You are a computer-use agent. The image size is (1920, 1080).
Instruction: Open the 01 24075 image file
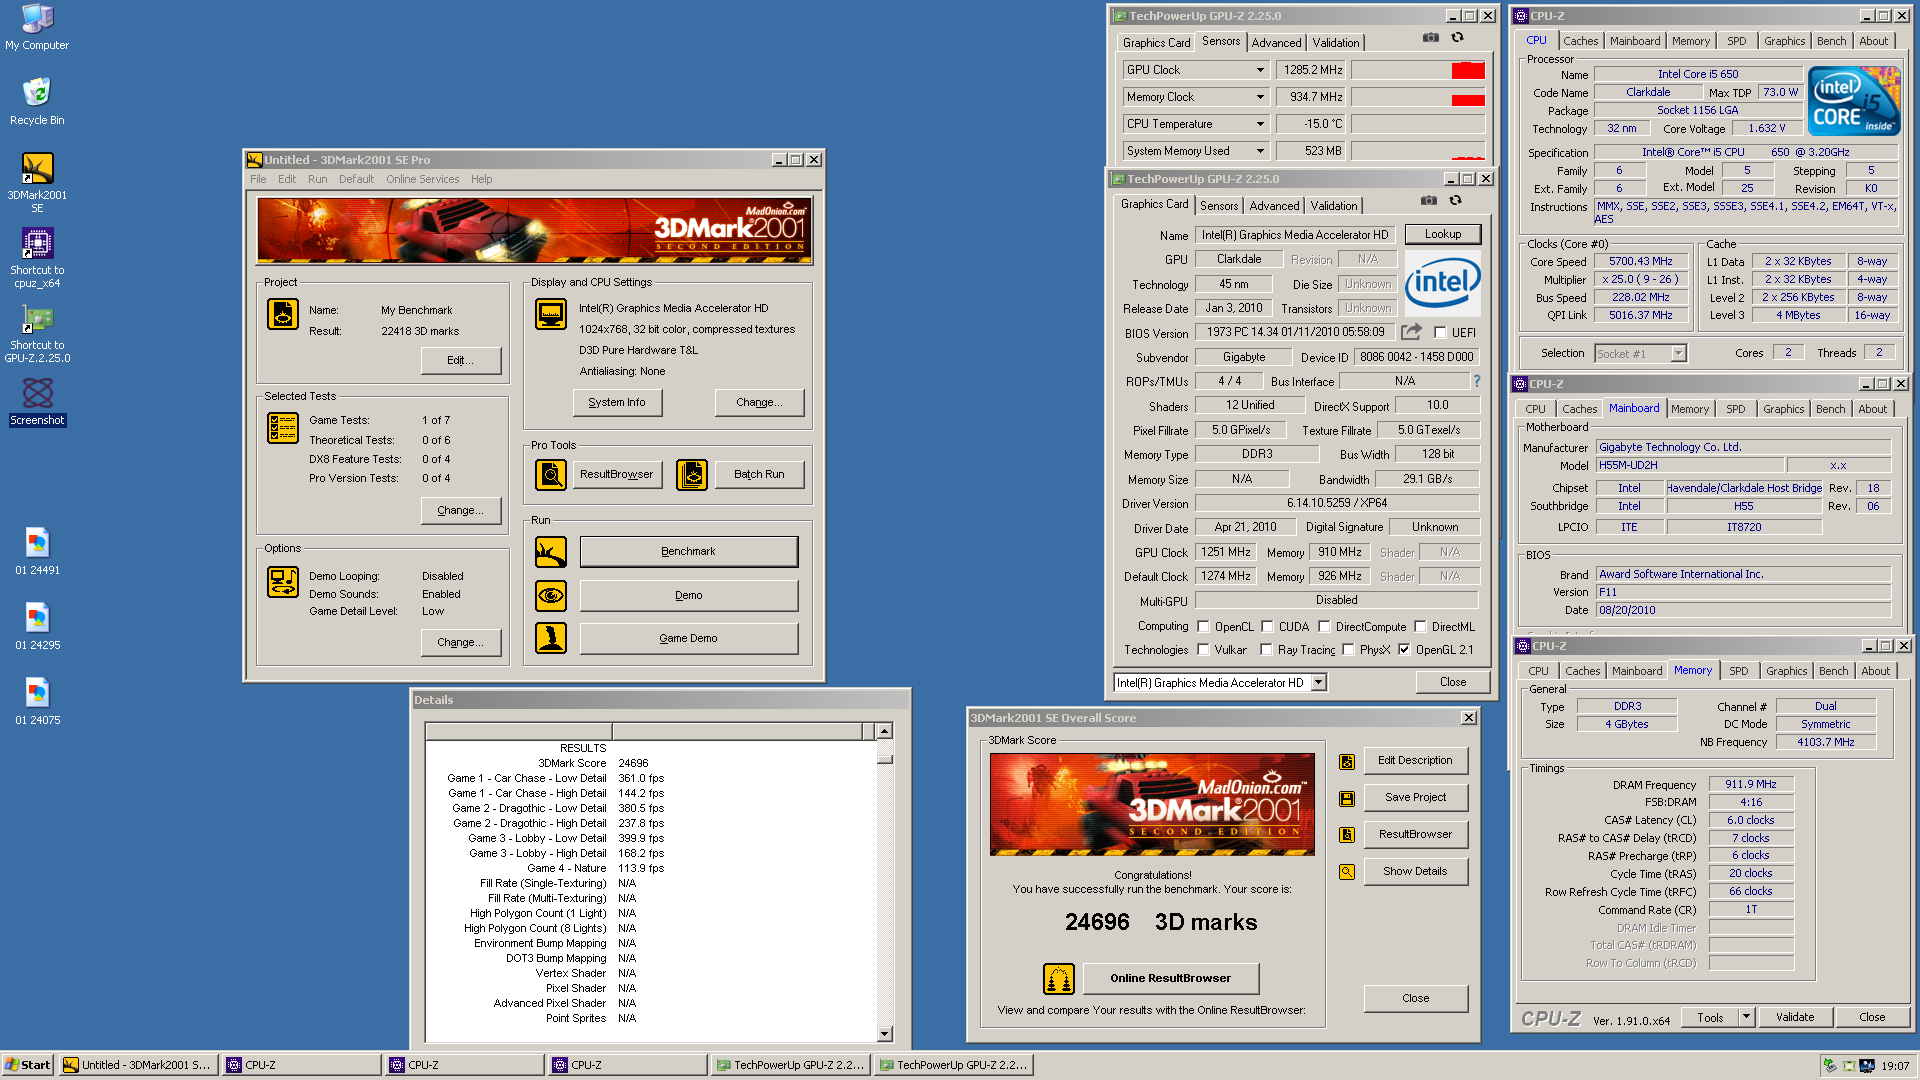coord(37,702)
